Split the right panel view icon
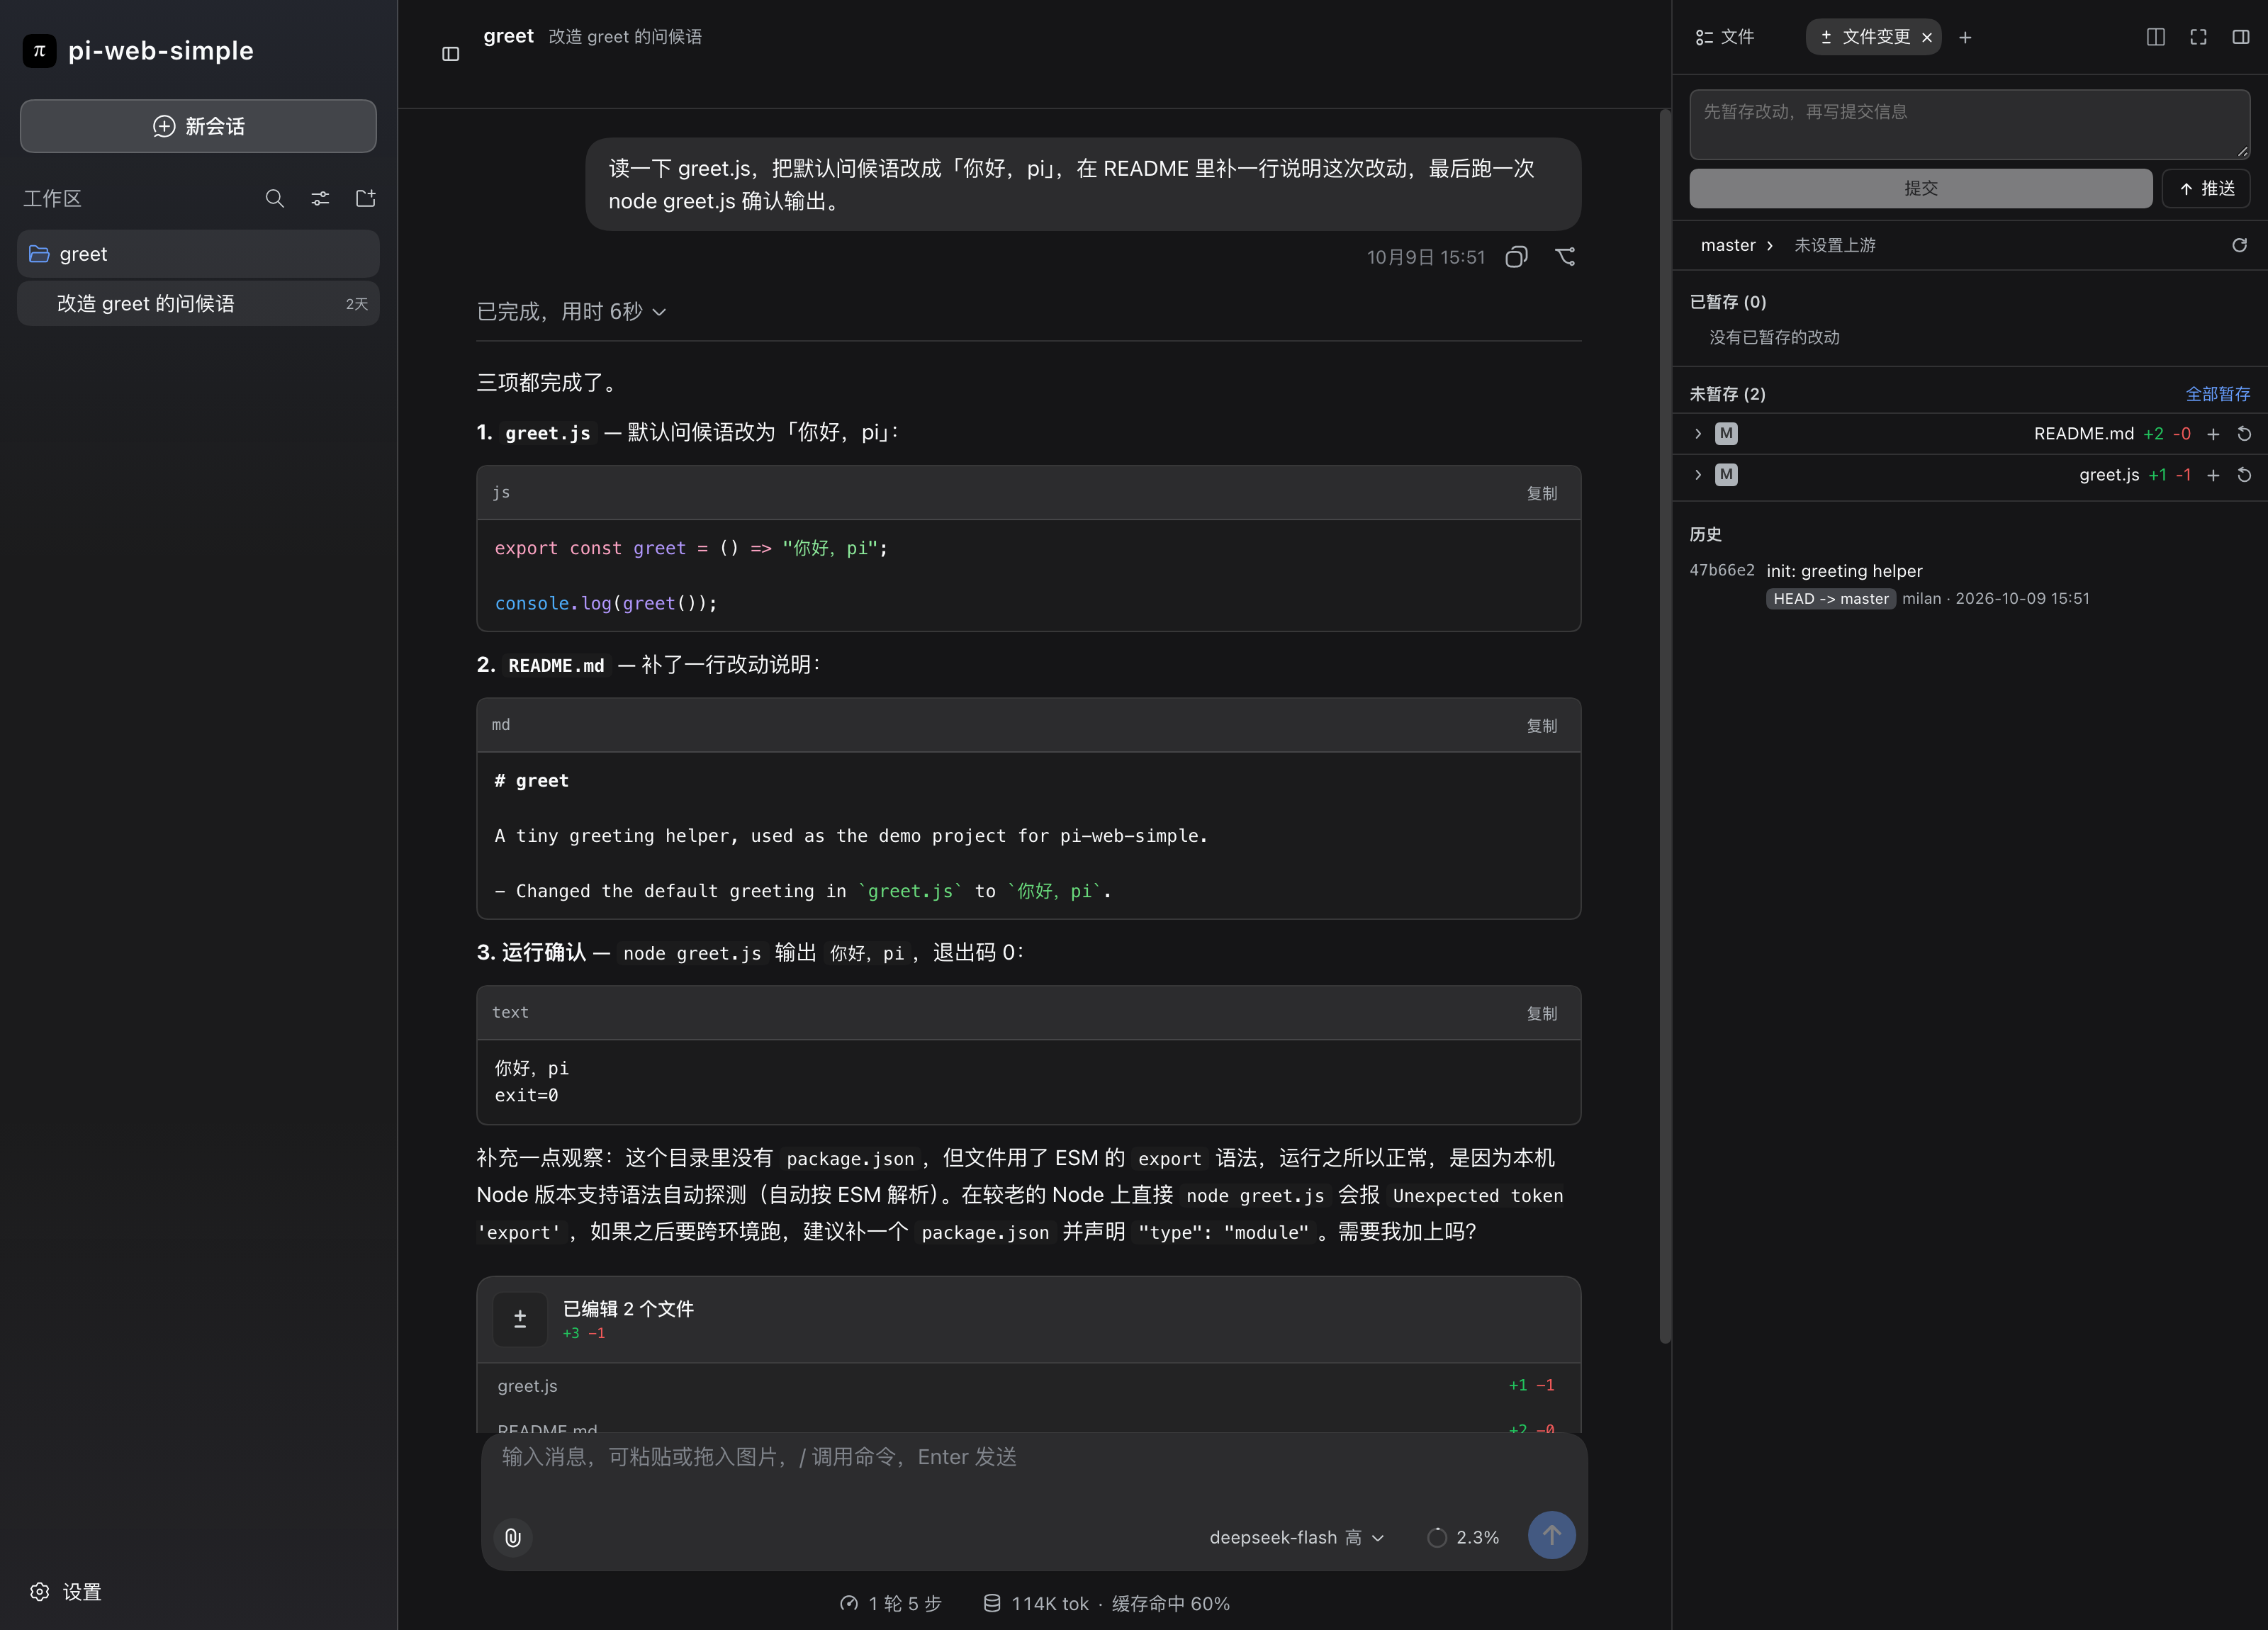 tap(2156, 37)
